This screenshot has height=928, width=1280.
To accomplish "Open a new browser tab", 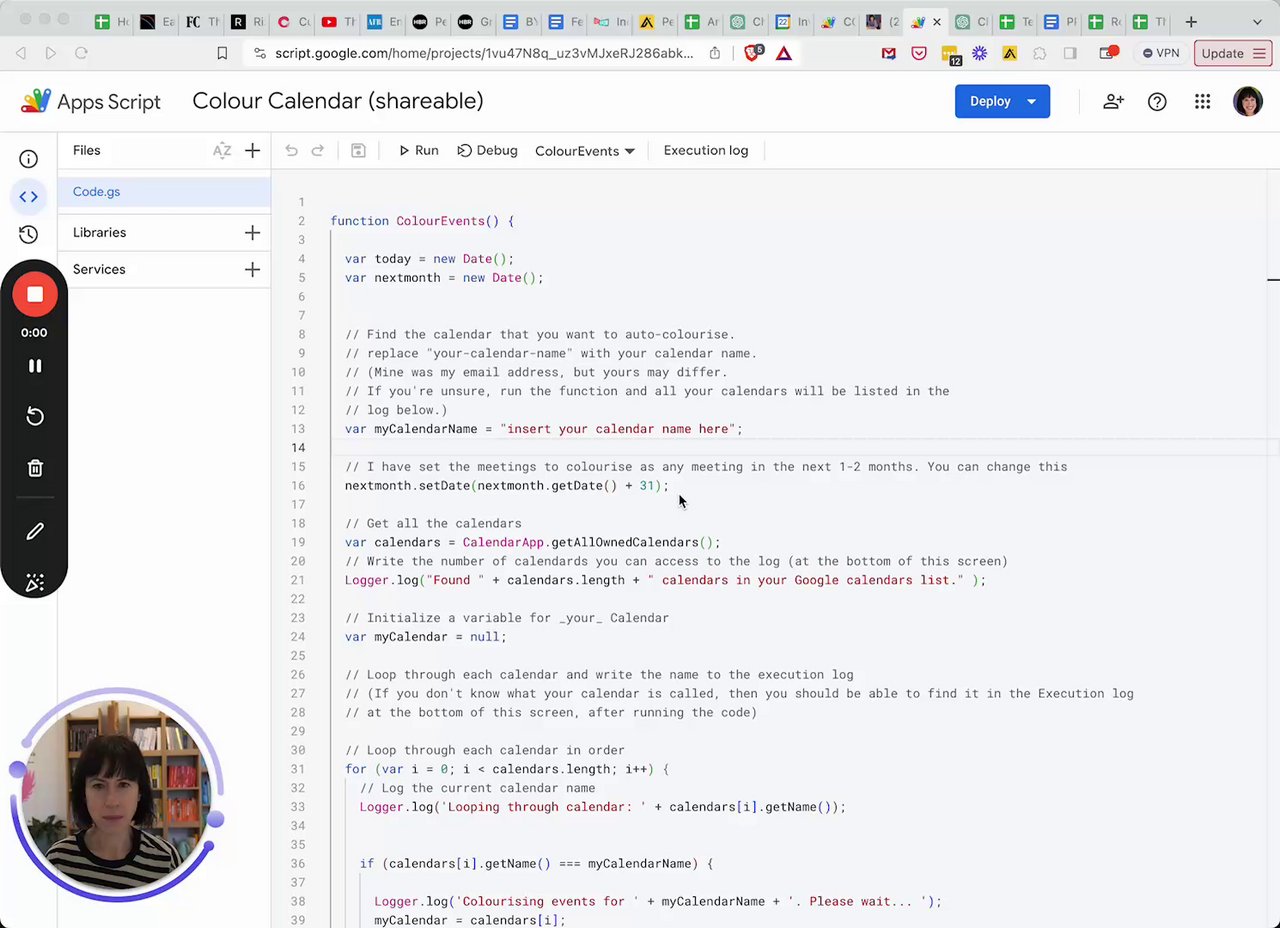I will click(1190, 21).
